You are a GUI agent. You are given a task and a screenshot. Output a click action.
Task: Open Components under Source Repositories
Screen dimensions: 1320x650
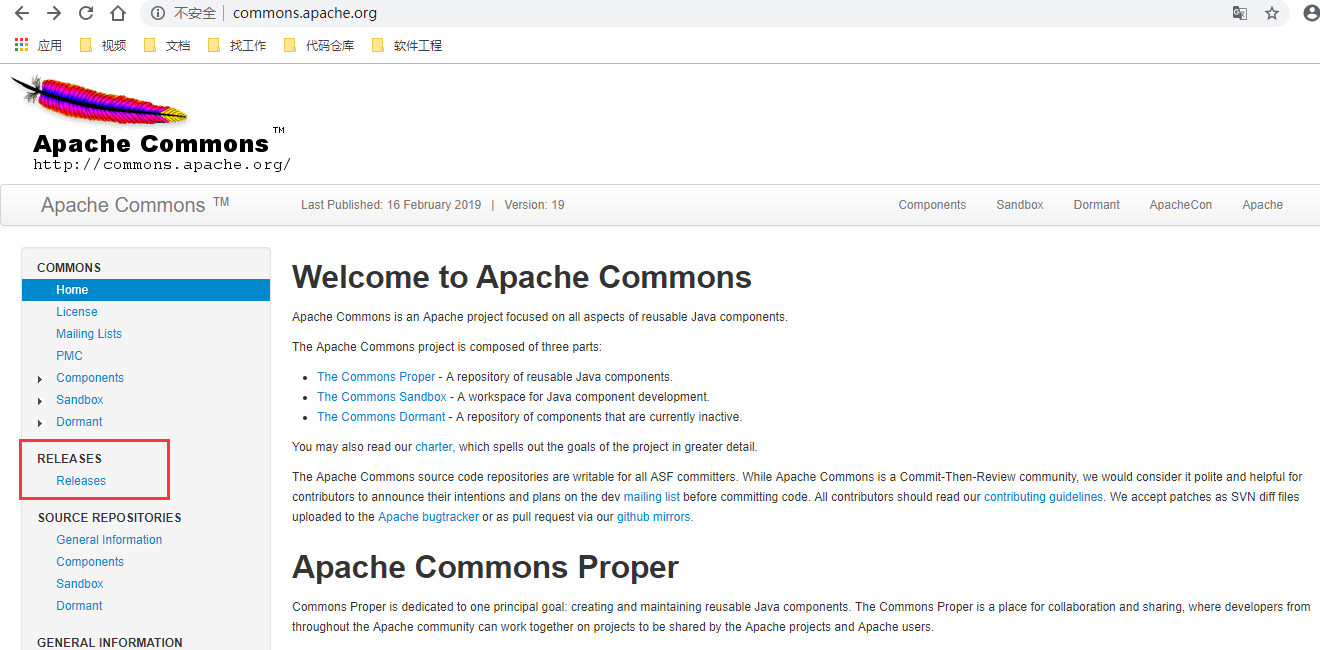pyautogui.click(x=90, y=562)
